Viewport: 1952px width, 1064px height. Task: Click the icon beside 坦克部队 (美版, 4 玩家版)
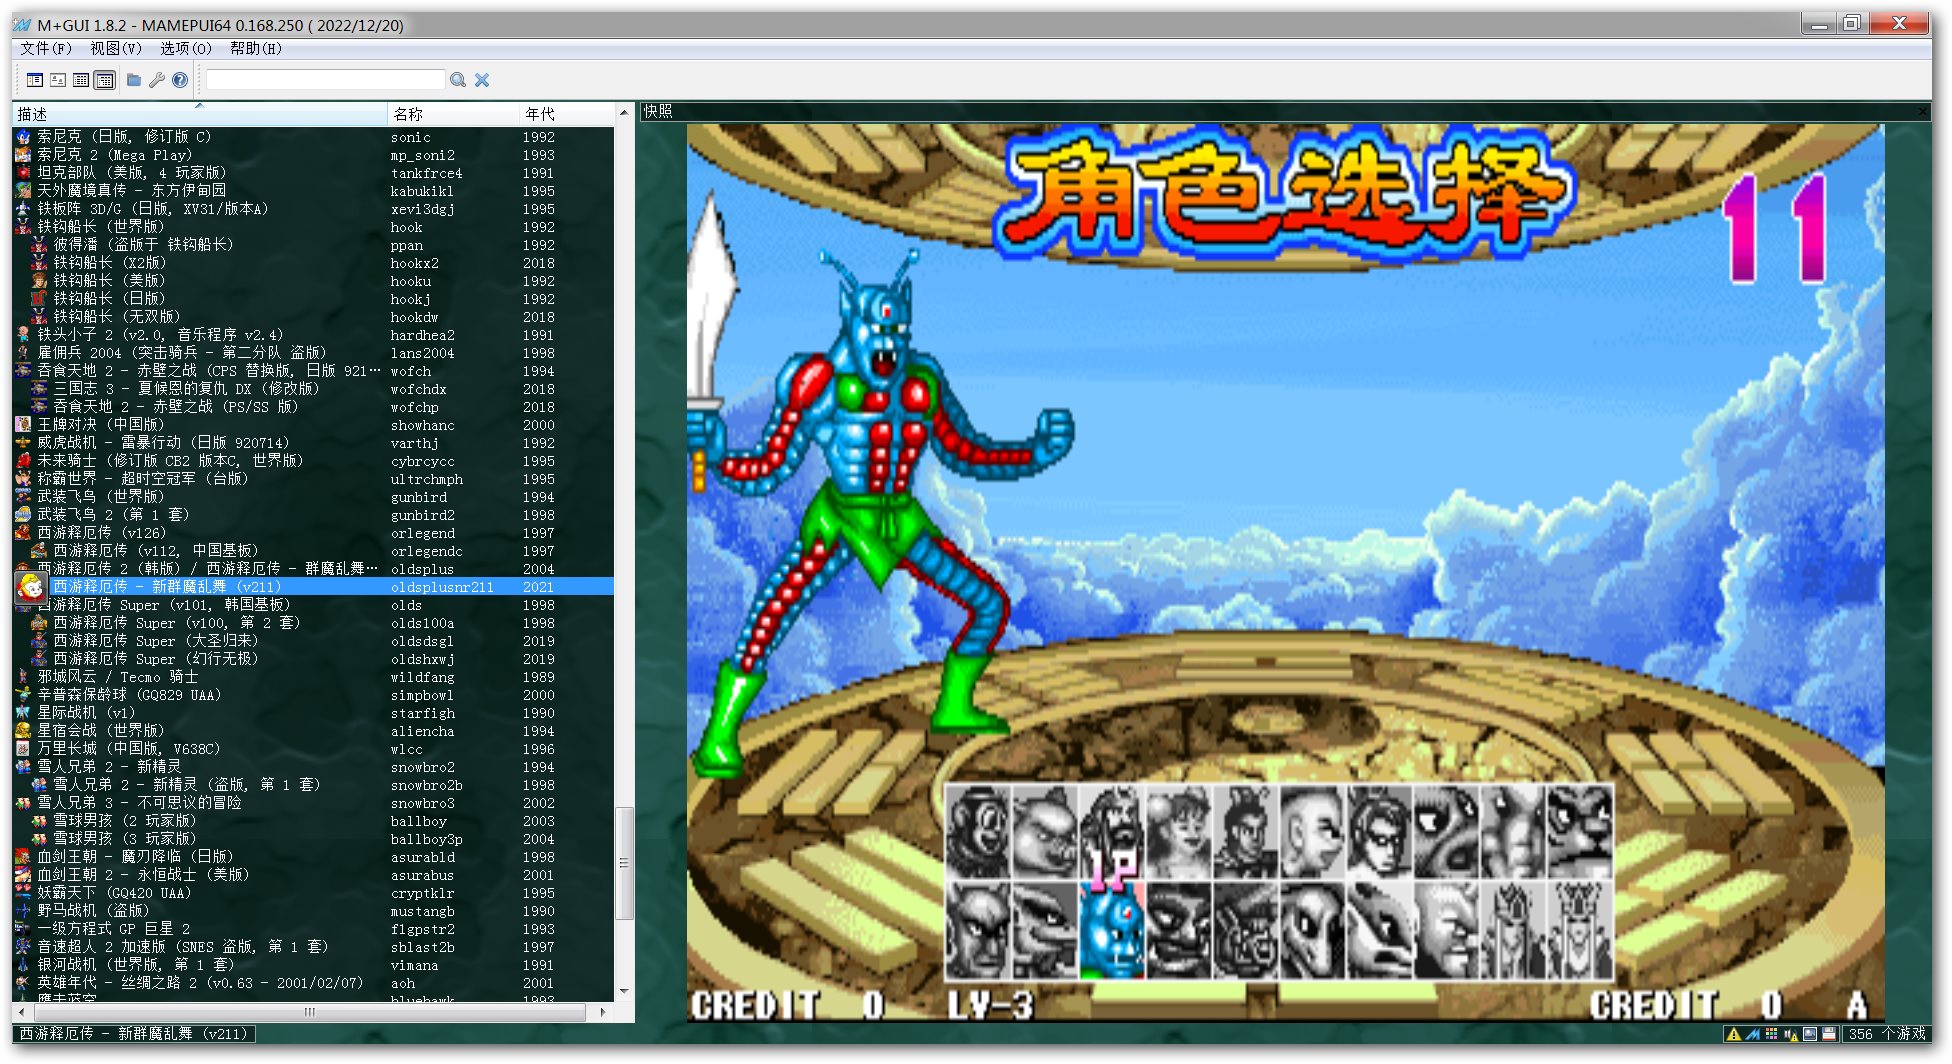24,173
